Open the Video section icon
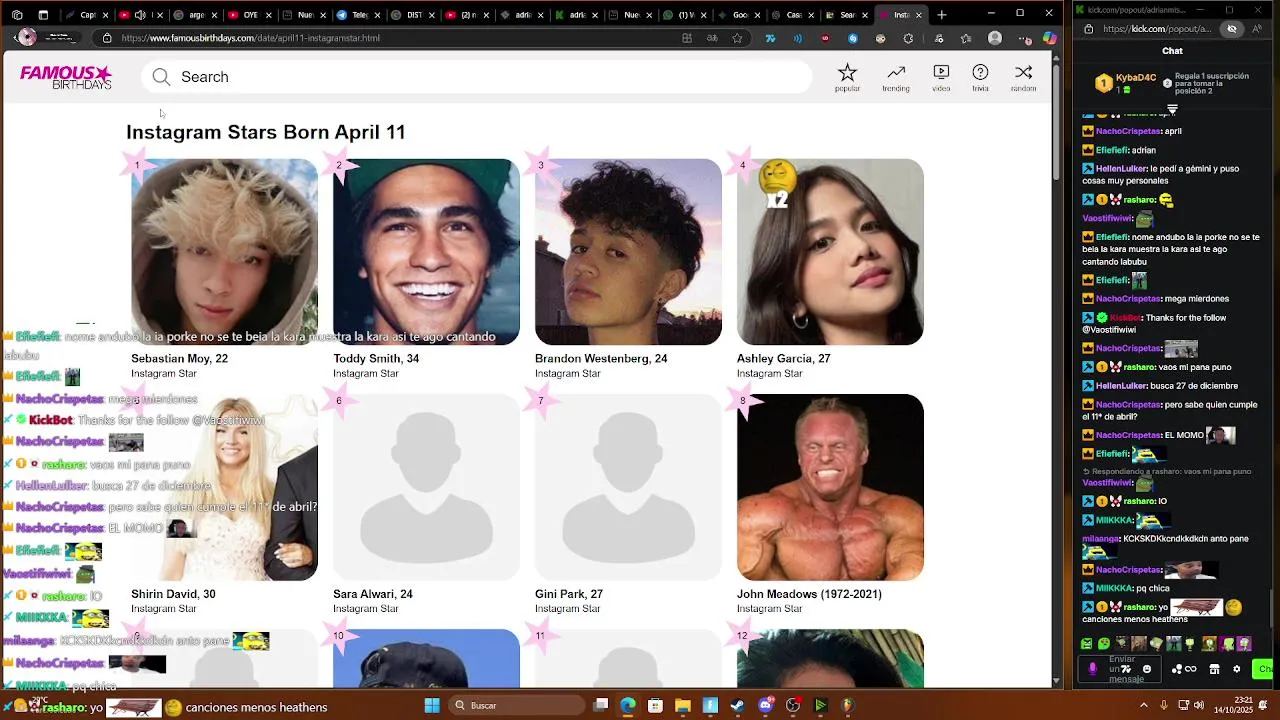 (x=941, y=73)
